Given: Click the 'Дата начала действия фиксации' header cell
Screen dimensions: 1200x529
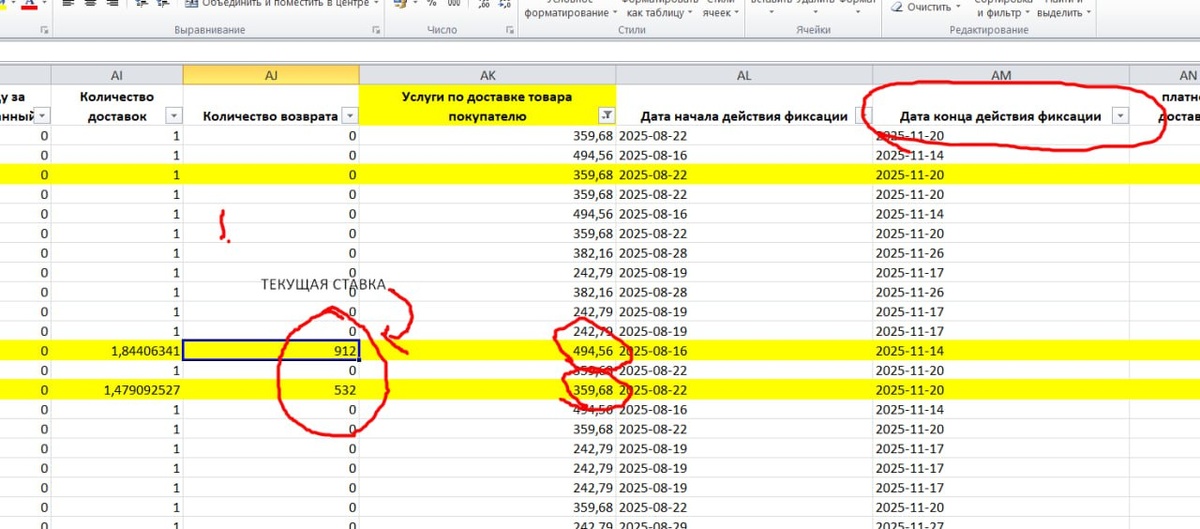Looking at the screenshot, I should tap(744, 105).
